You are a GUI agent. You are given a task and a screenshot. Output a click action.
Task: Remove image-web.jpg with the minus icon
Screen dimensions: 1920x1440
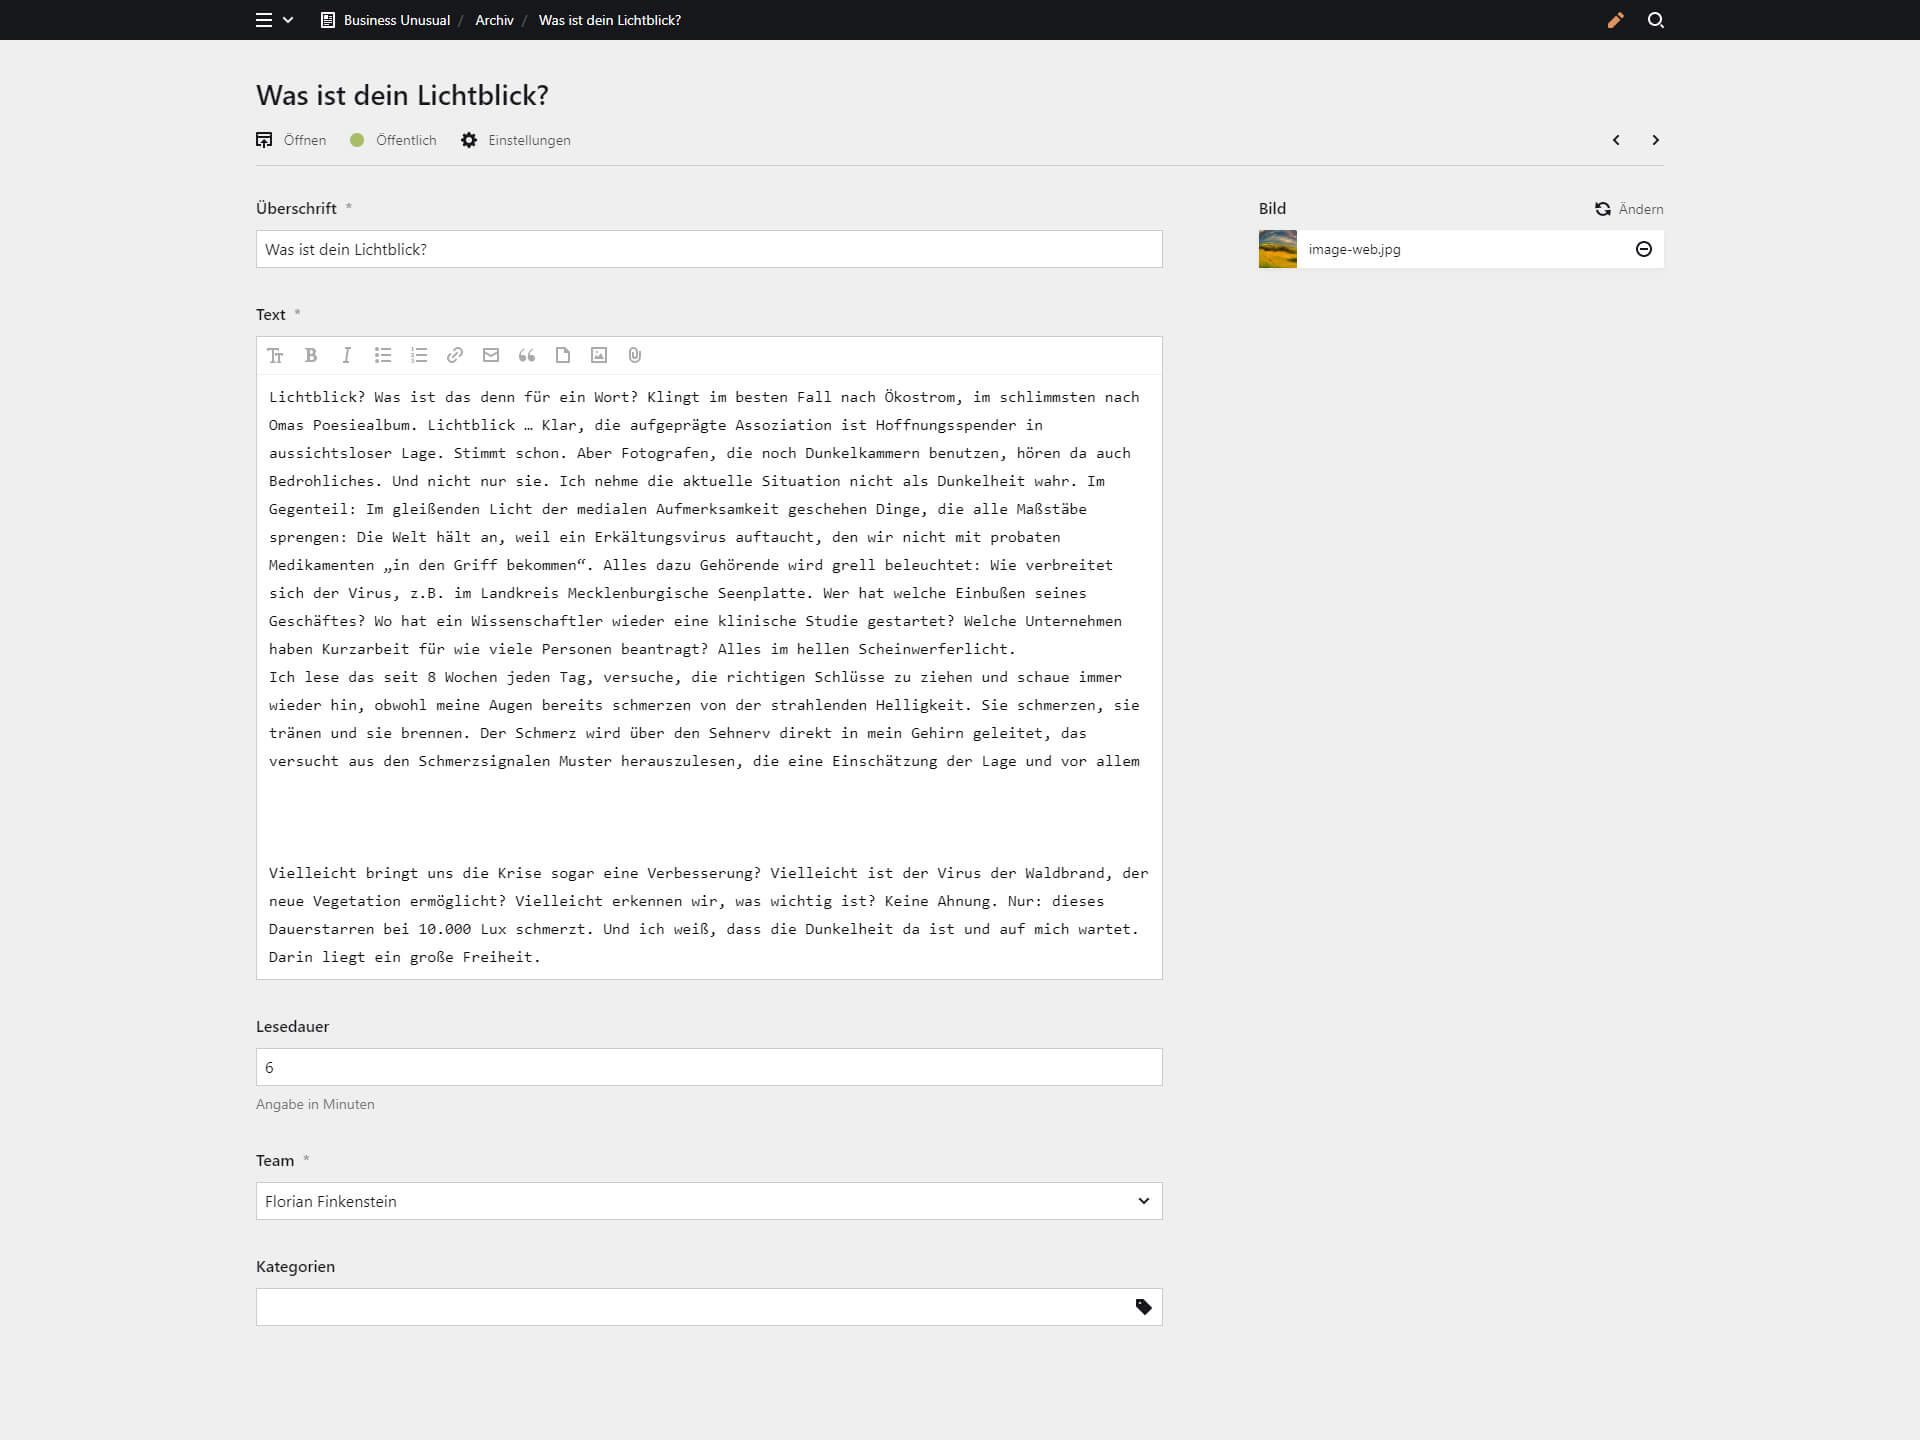point(1644,249)
